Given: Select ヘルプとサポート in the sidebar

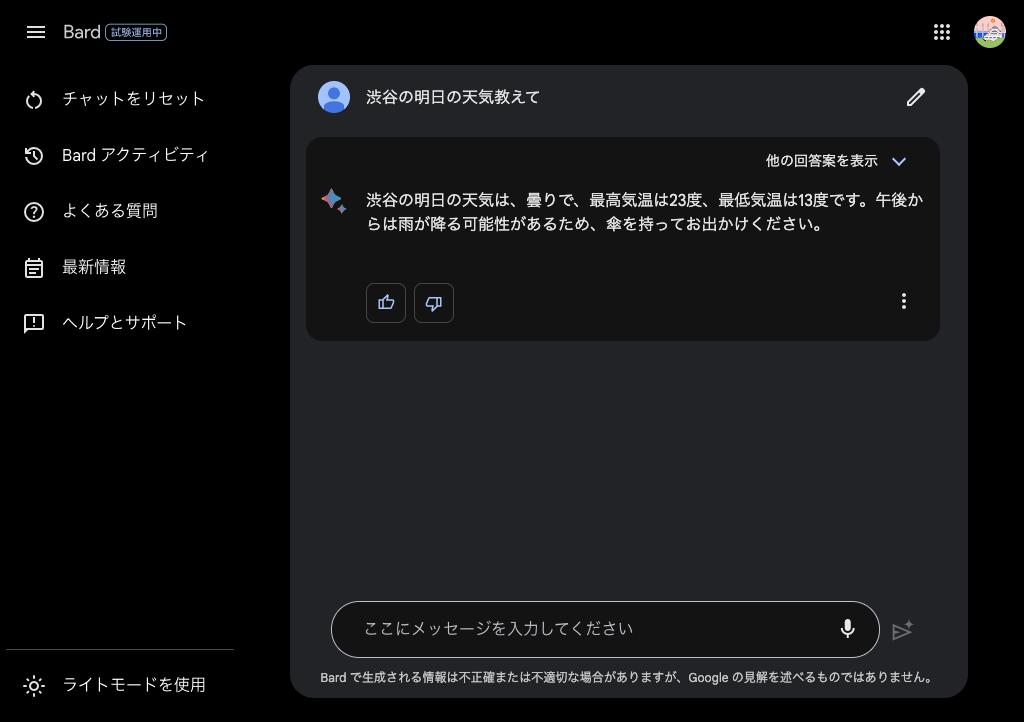Looking at the screenshot, I should tap(124, 323).
